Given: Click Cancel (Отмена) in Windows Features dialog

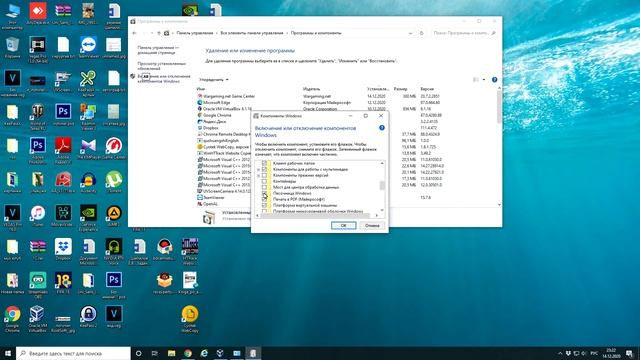Looking at the screenshot, I should click(372, 225).
